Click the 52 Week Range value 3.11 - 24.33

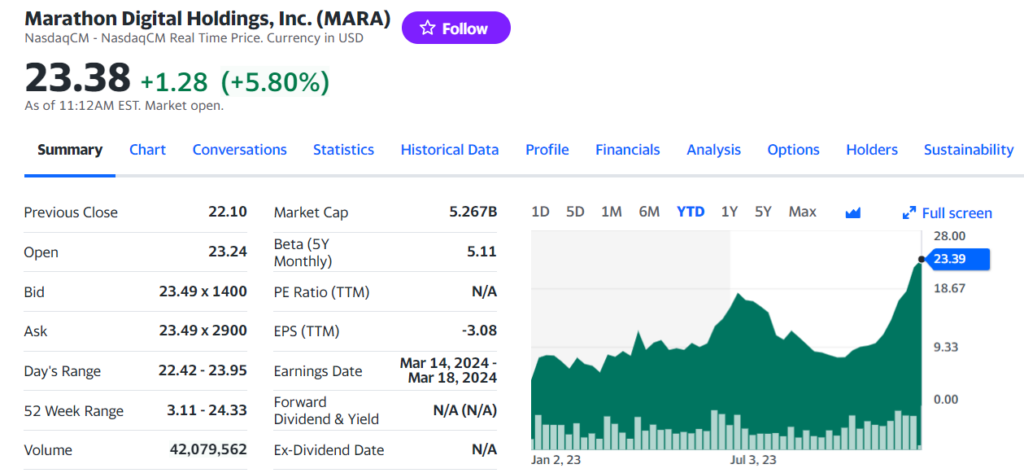point(207,410)
